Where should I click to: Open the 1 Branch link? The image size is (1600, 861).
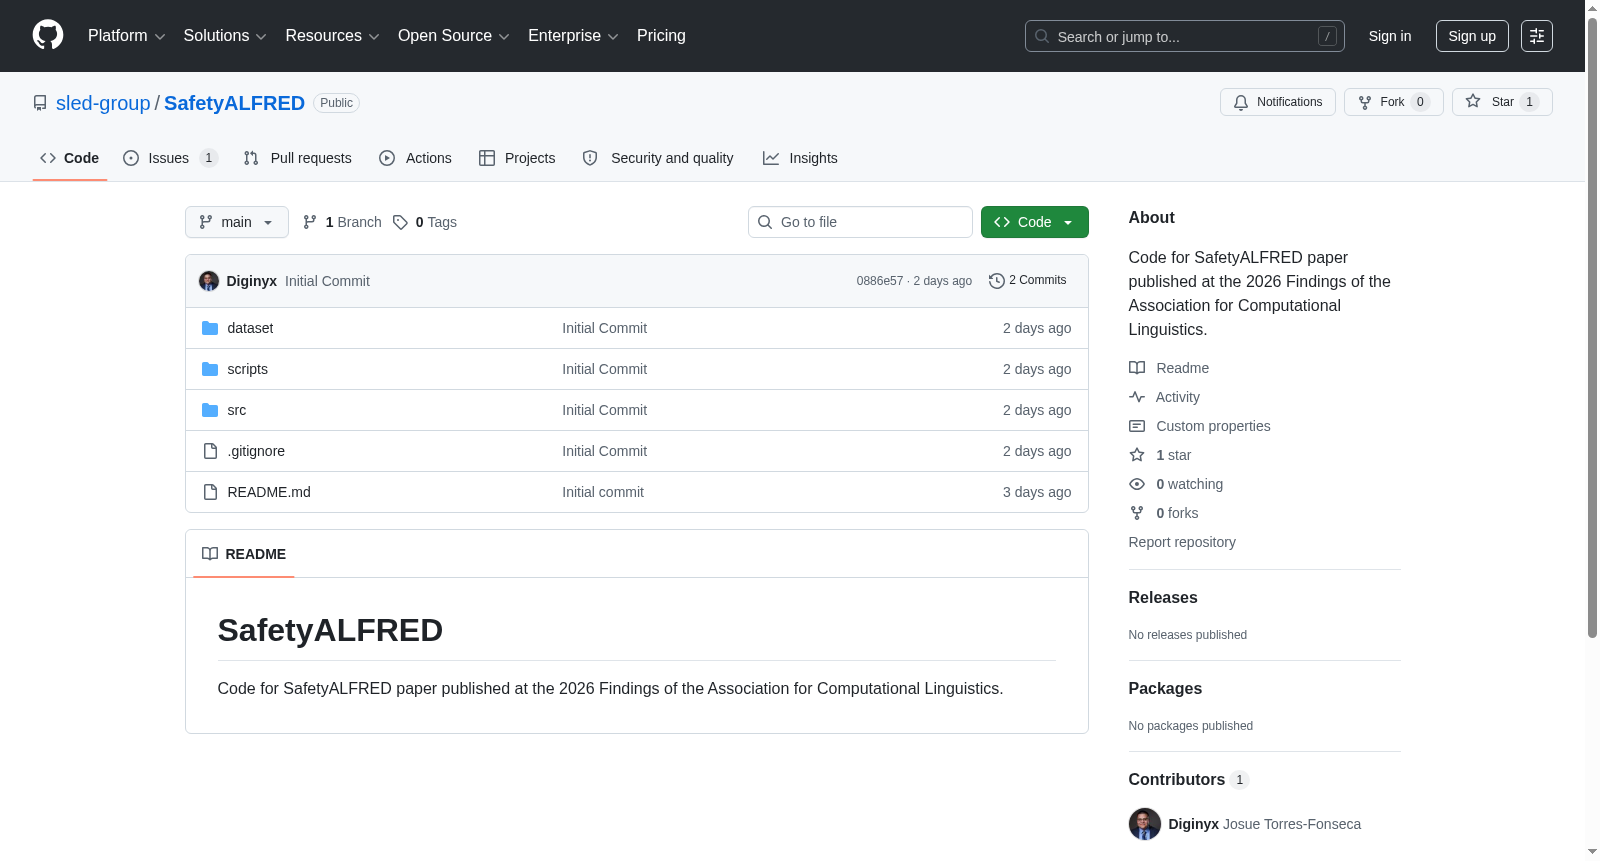342,222
